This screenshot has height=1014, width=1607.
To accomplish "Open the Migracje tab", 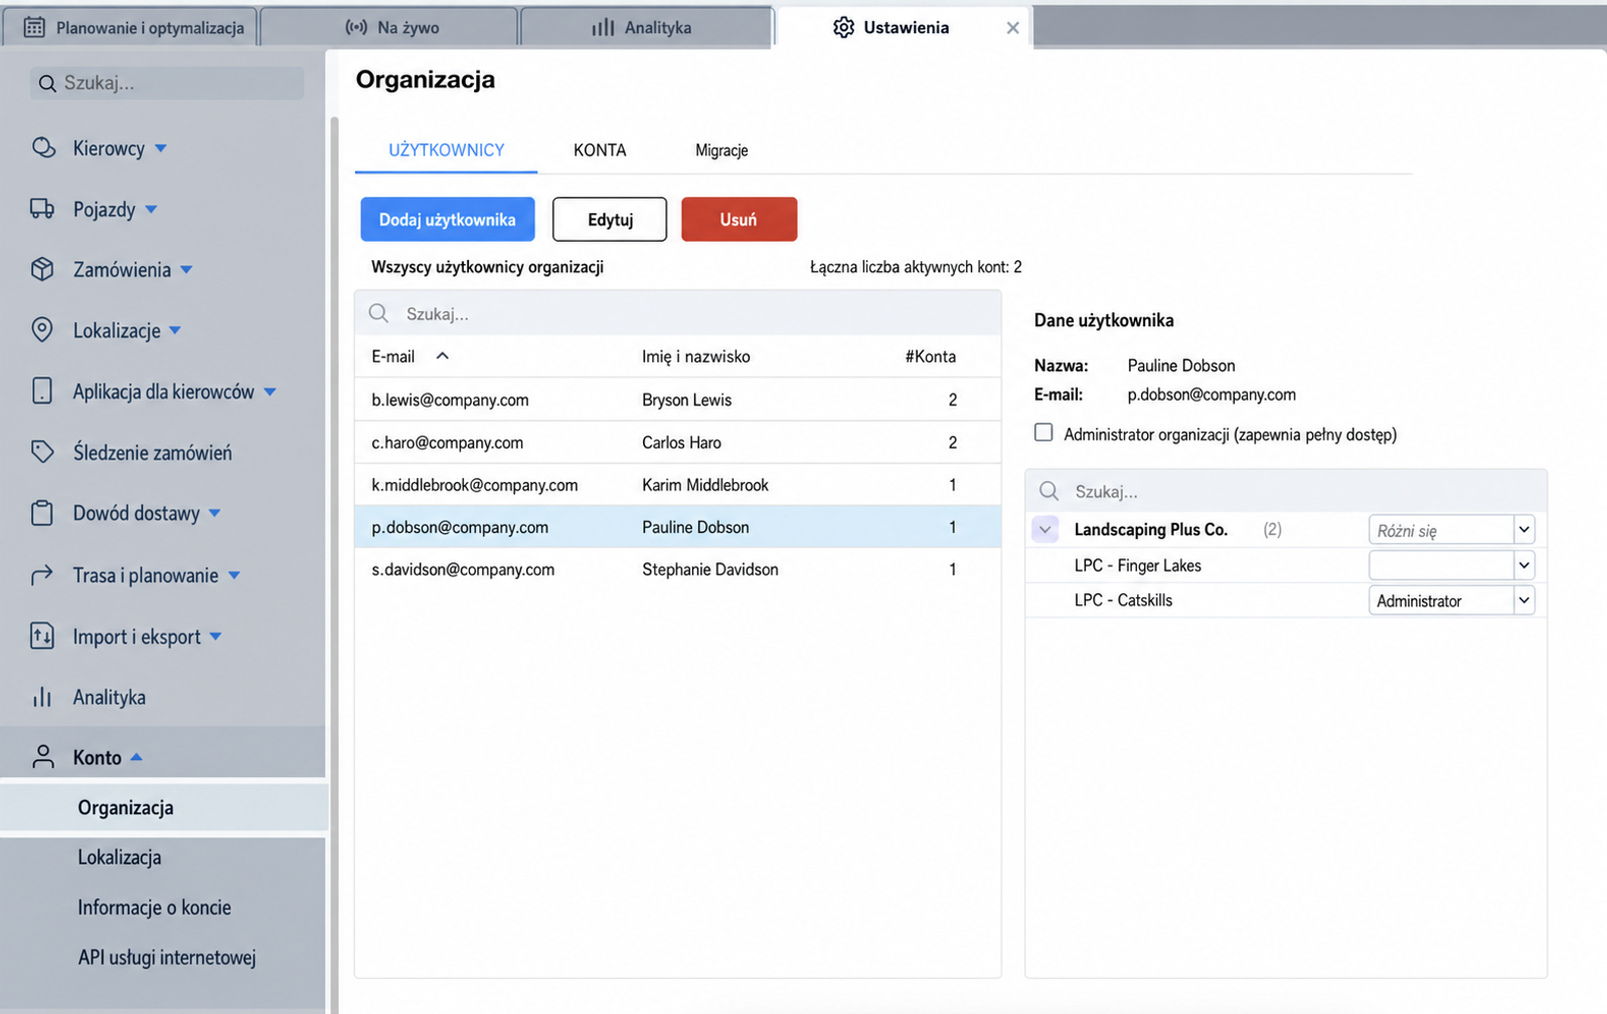I will pyautogui.click(x=722, y=150).
